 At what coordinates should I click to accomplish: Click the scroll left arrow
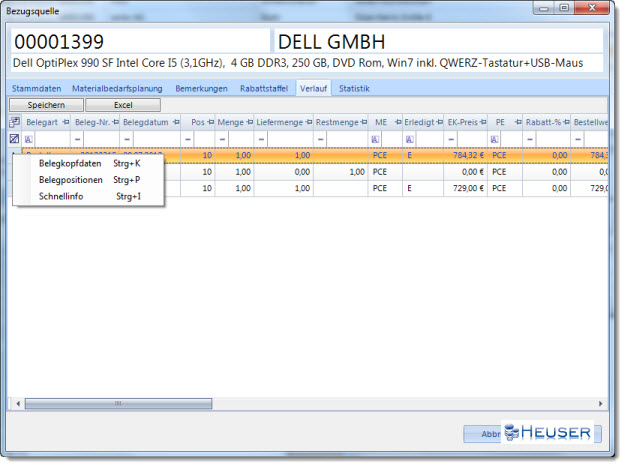[18, 404]
